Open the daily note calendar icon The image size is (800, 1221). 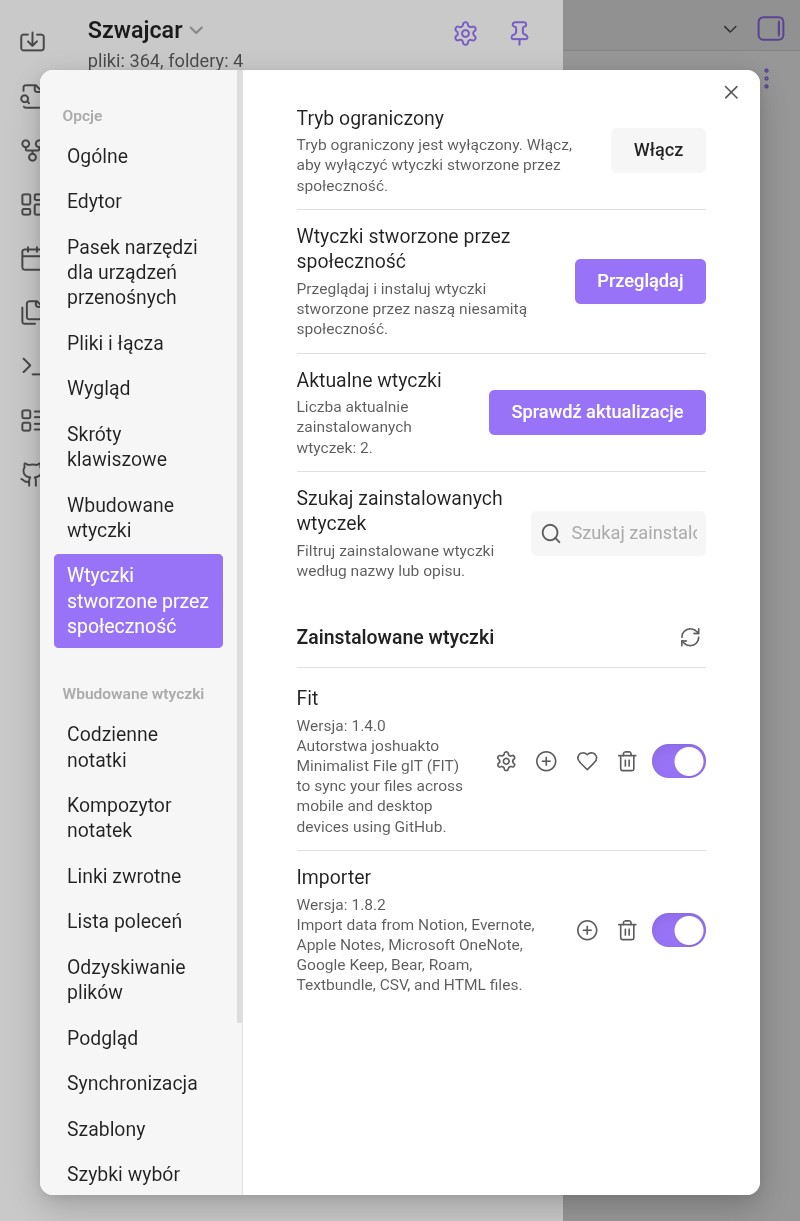pyautogui.click(x=32, y=258)
